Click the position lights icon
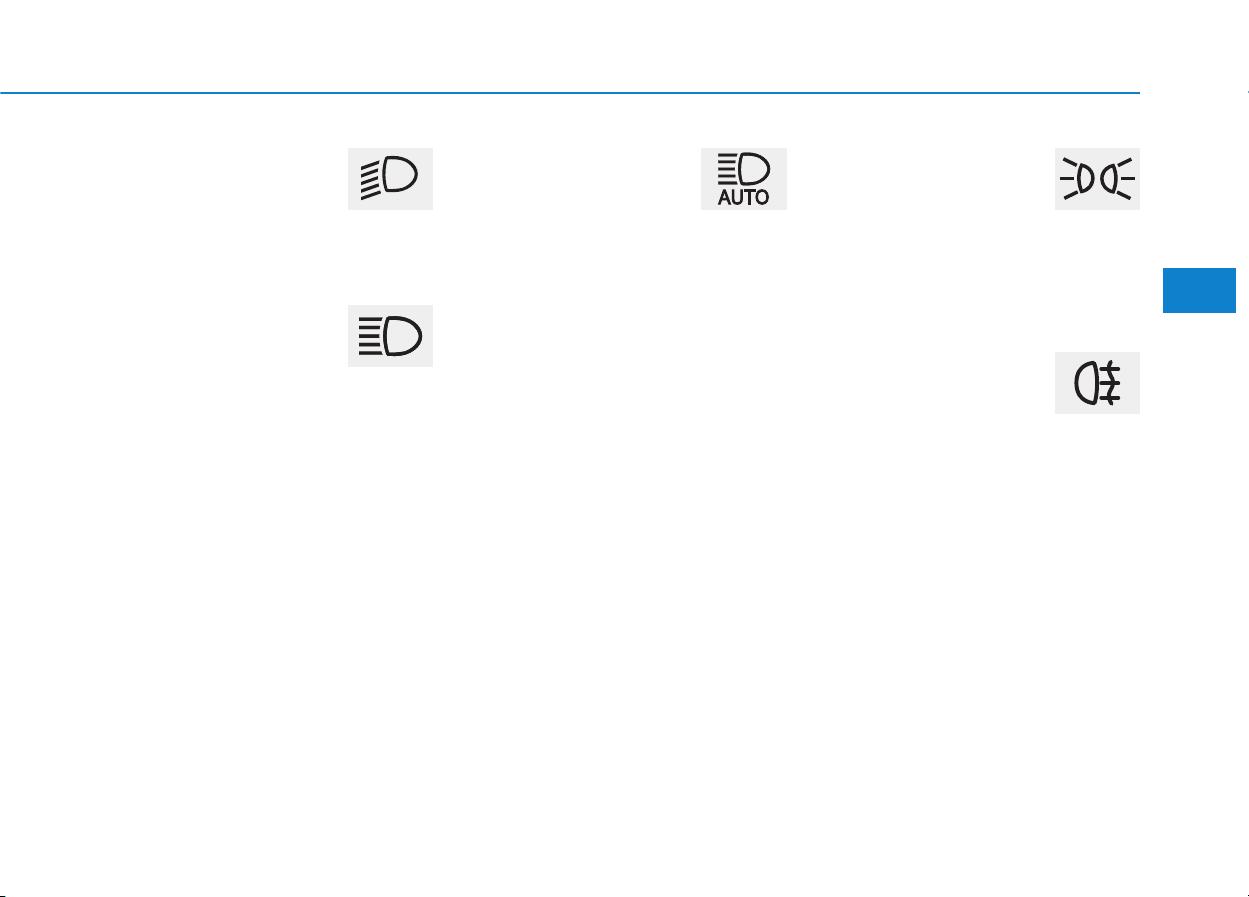The width and height of the screenshot is (1249, 897). [x=1097, y=179]
